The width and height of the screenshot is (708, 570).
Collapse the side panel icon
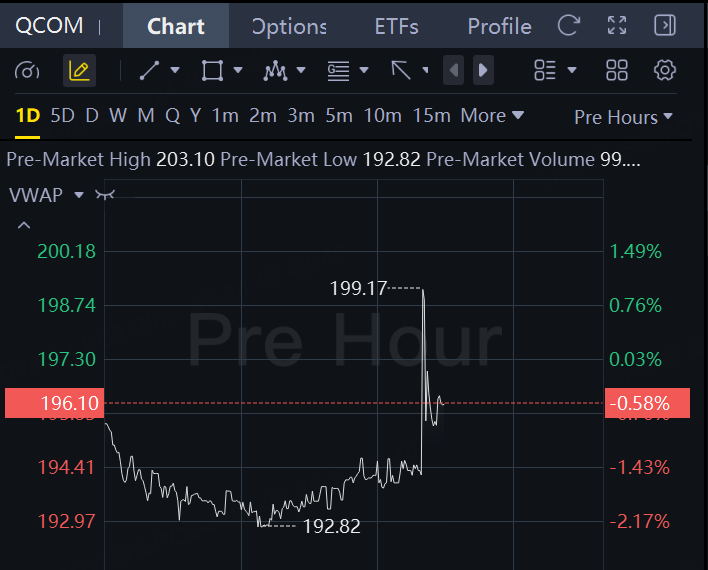(665, 25)
